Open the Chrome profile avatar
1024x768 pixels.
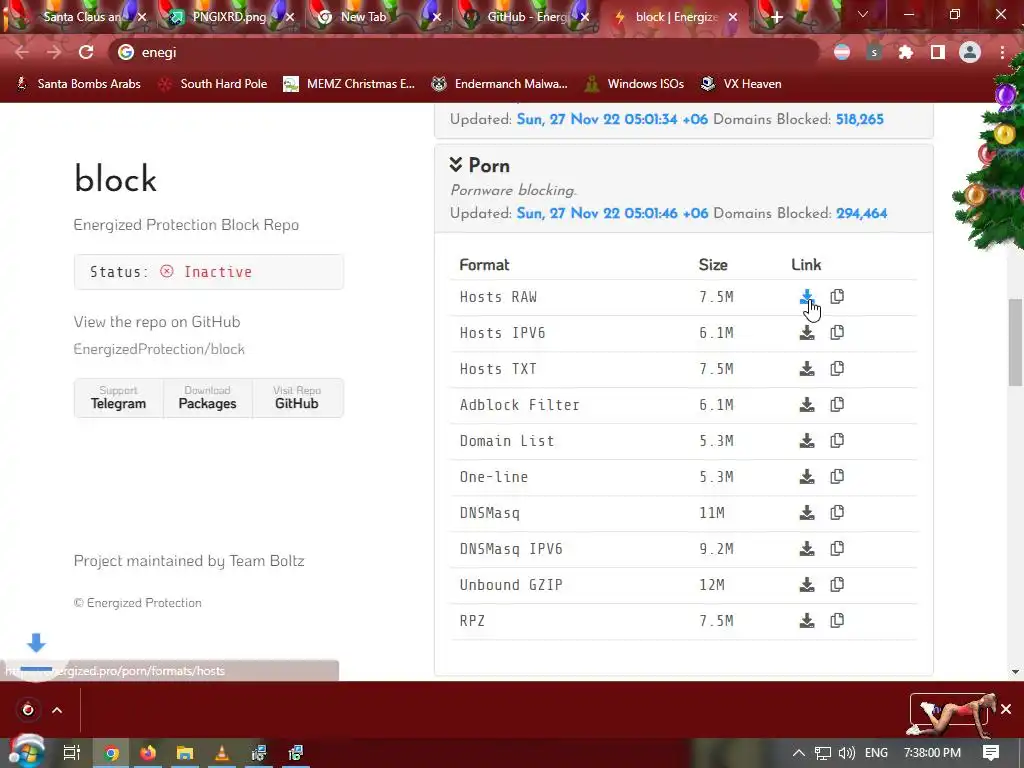[970, 52]
